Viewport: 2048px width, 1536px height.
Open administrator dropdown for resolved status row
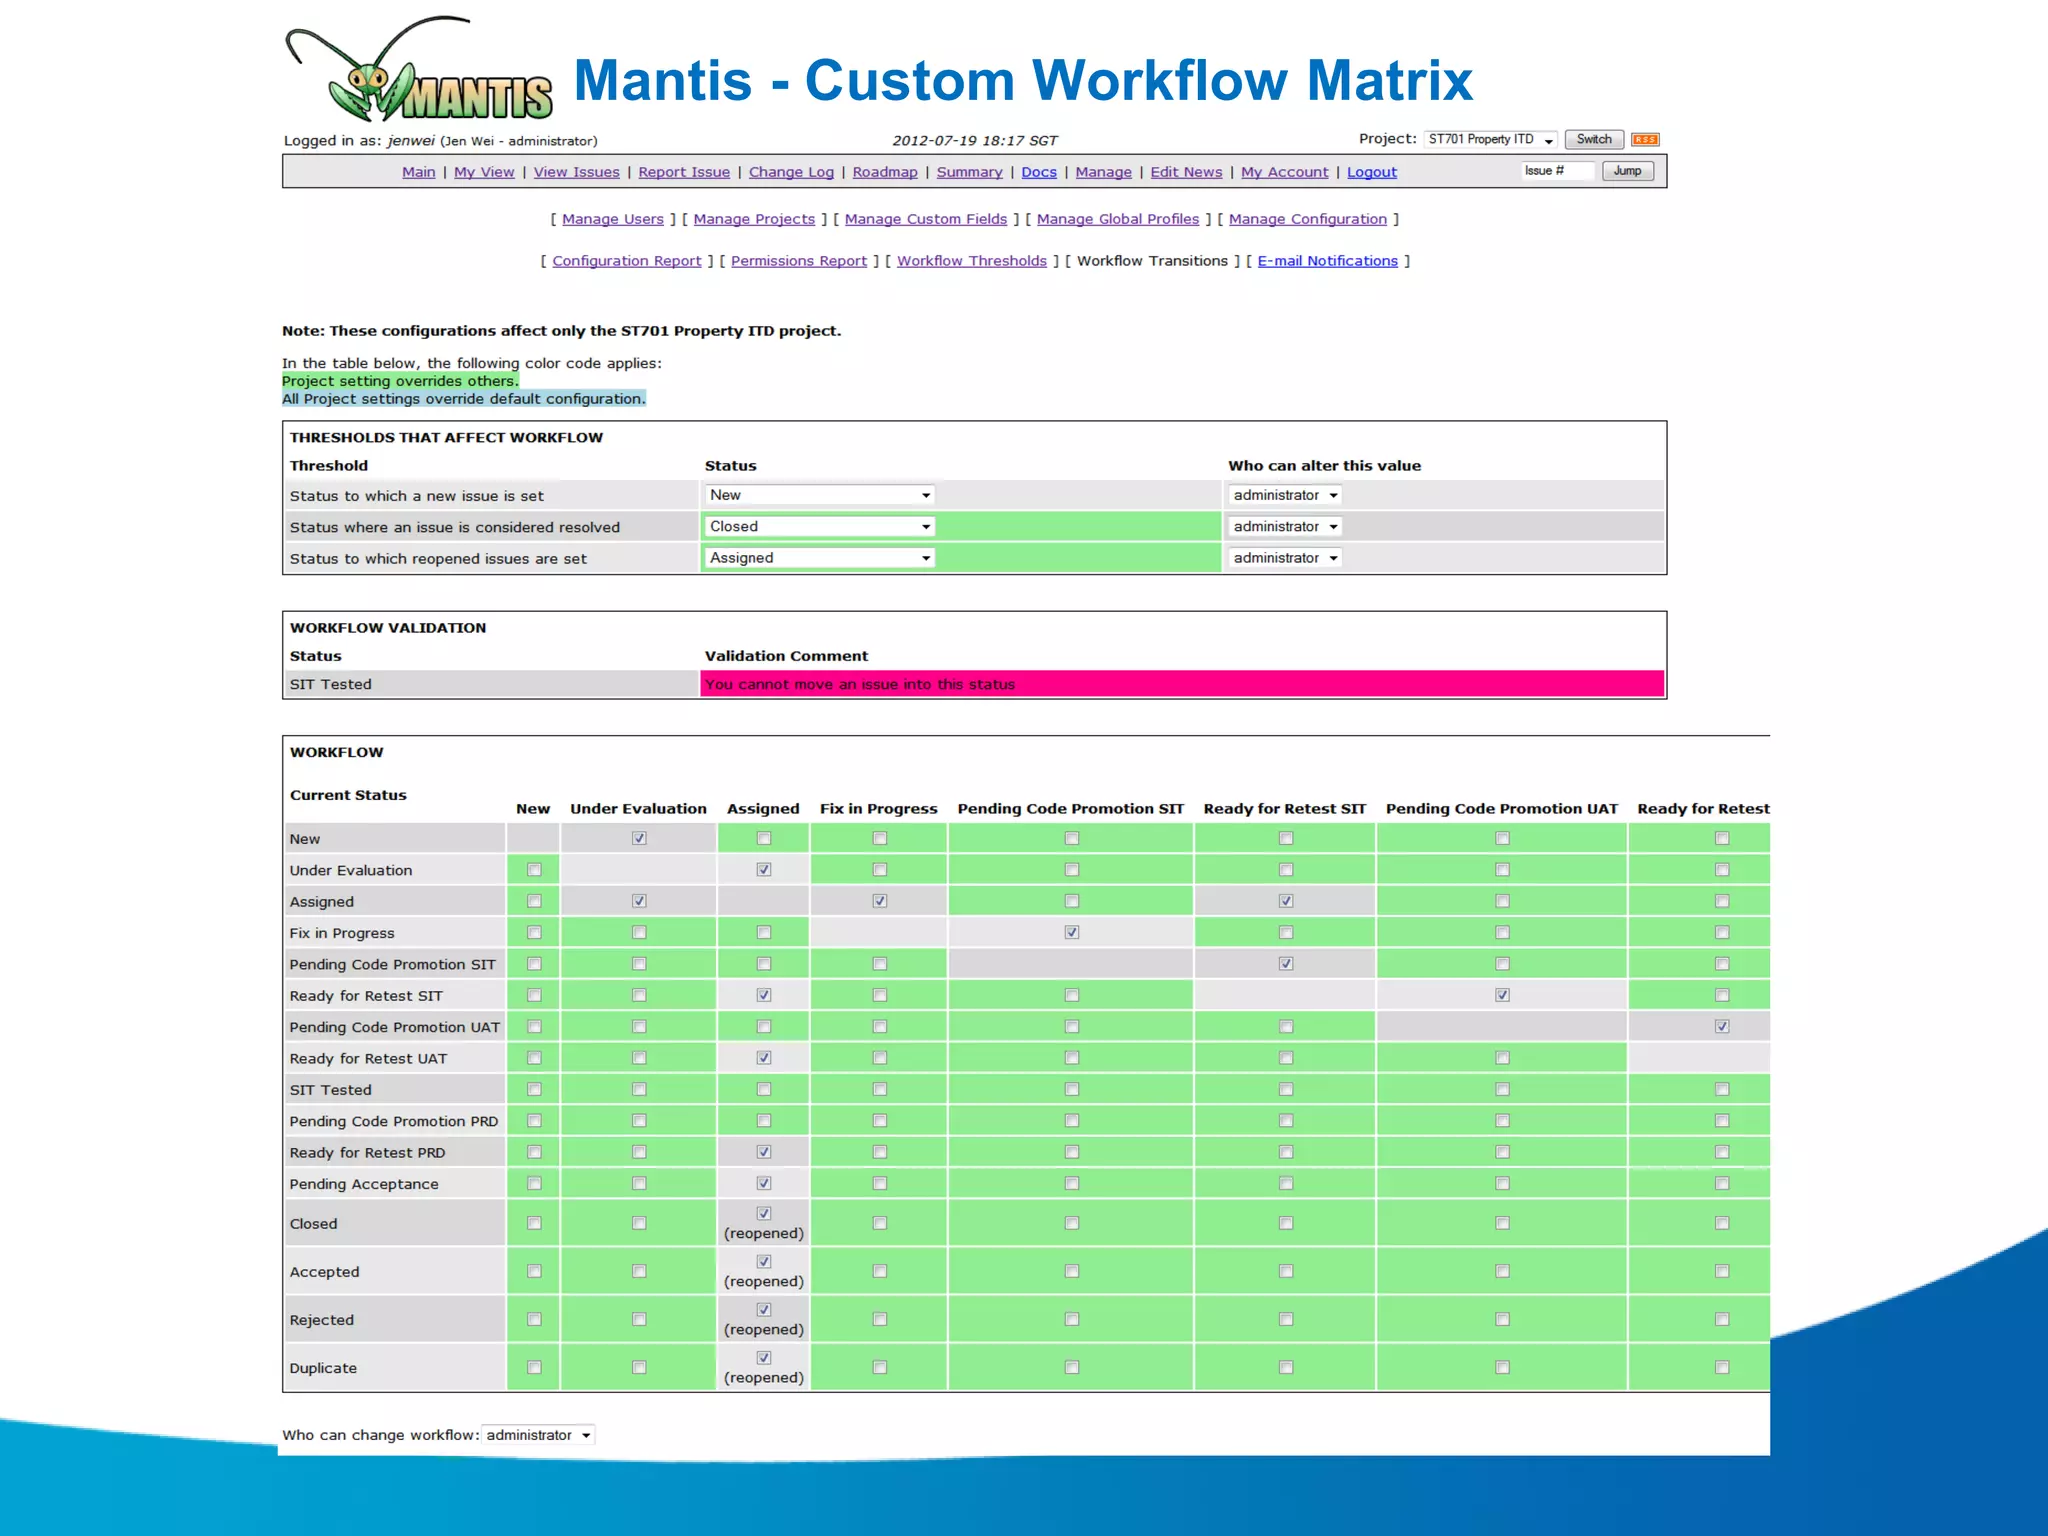point(1285,526)
